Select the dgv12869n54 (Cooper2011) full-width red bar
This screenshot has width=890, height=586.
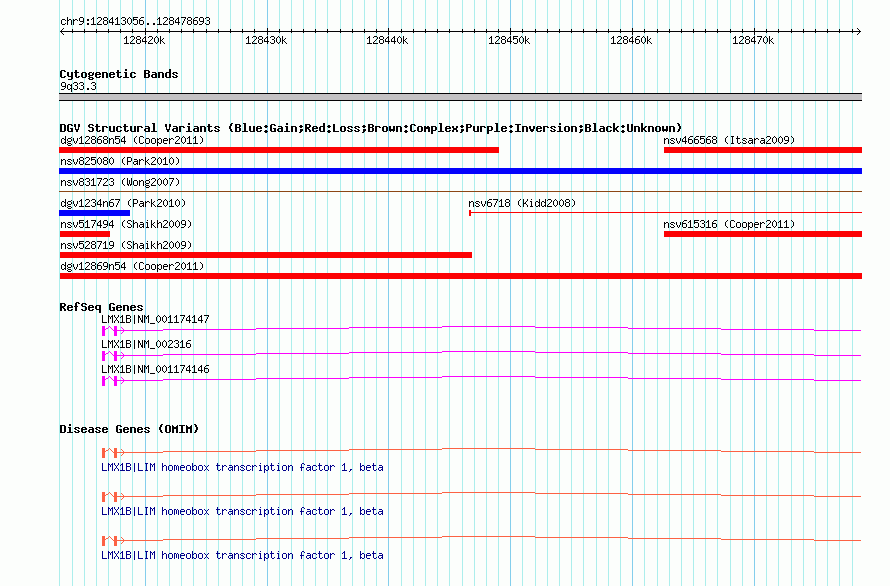click(460, 276)
